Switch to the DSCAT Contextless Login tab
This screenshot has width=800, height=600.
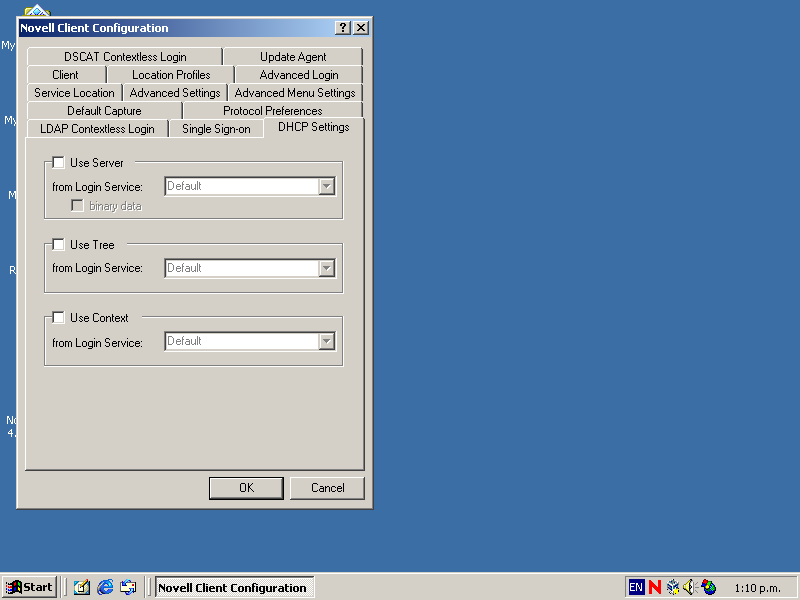click(x=125, y=57)
